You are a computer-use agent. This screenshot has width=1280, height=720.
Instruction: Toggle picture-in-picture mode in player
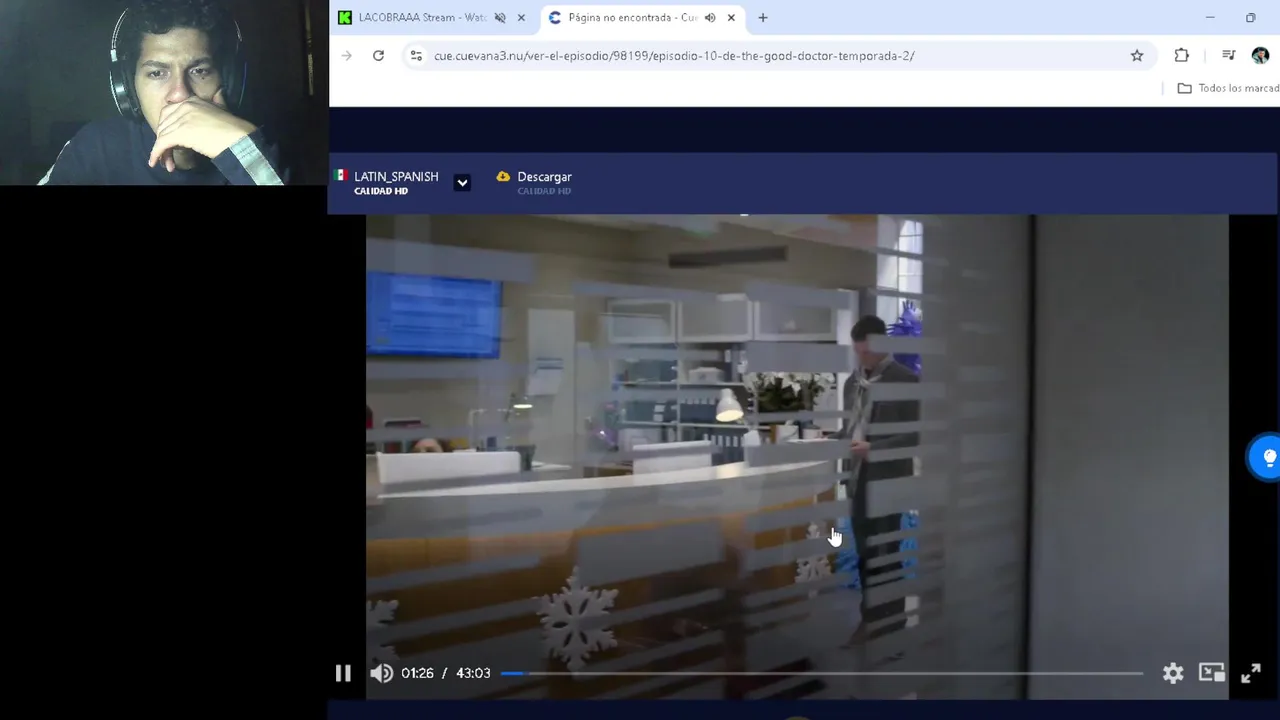tap(1212, 673)
